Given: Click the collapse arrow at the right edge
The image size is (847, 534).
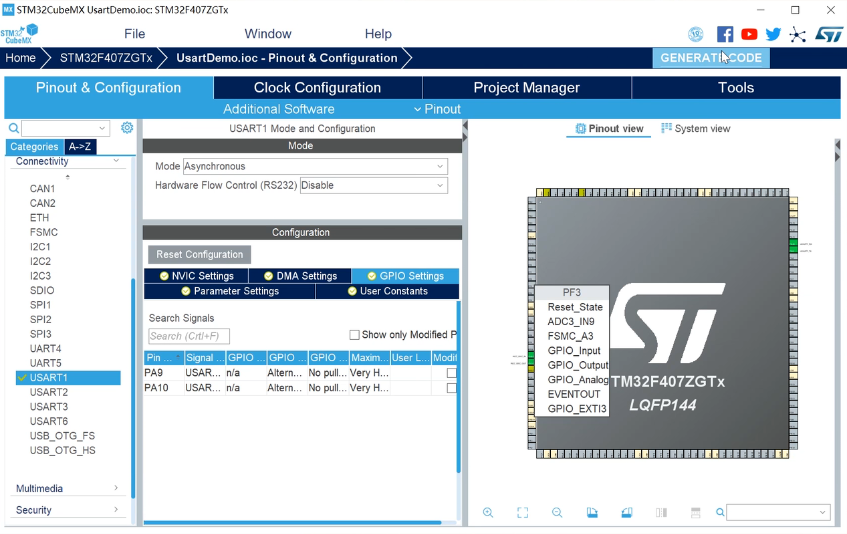Looking at the screenshot, I should click(838, 145).
